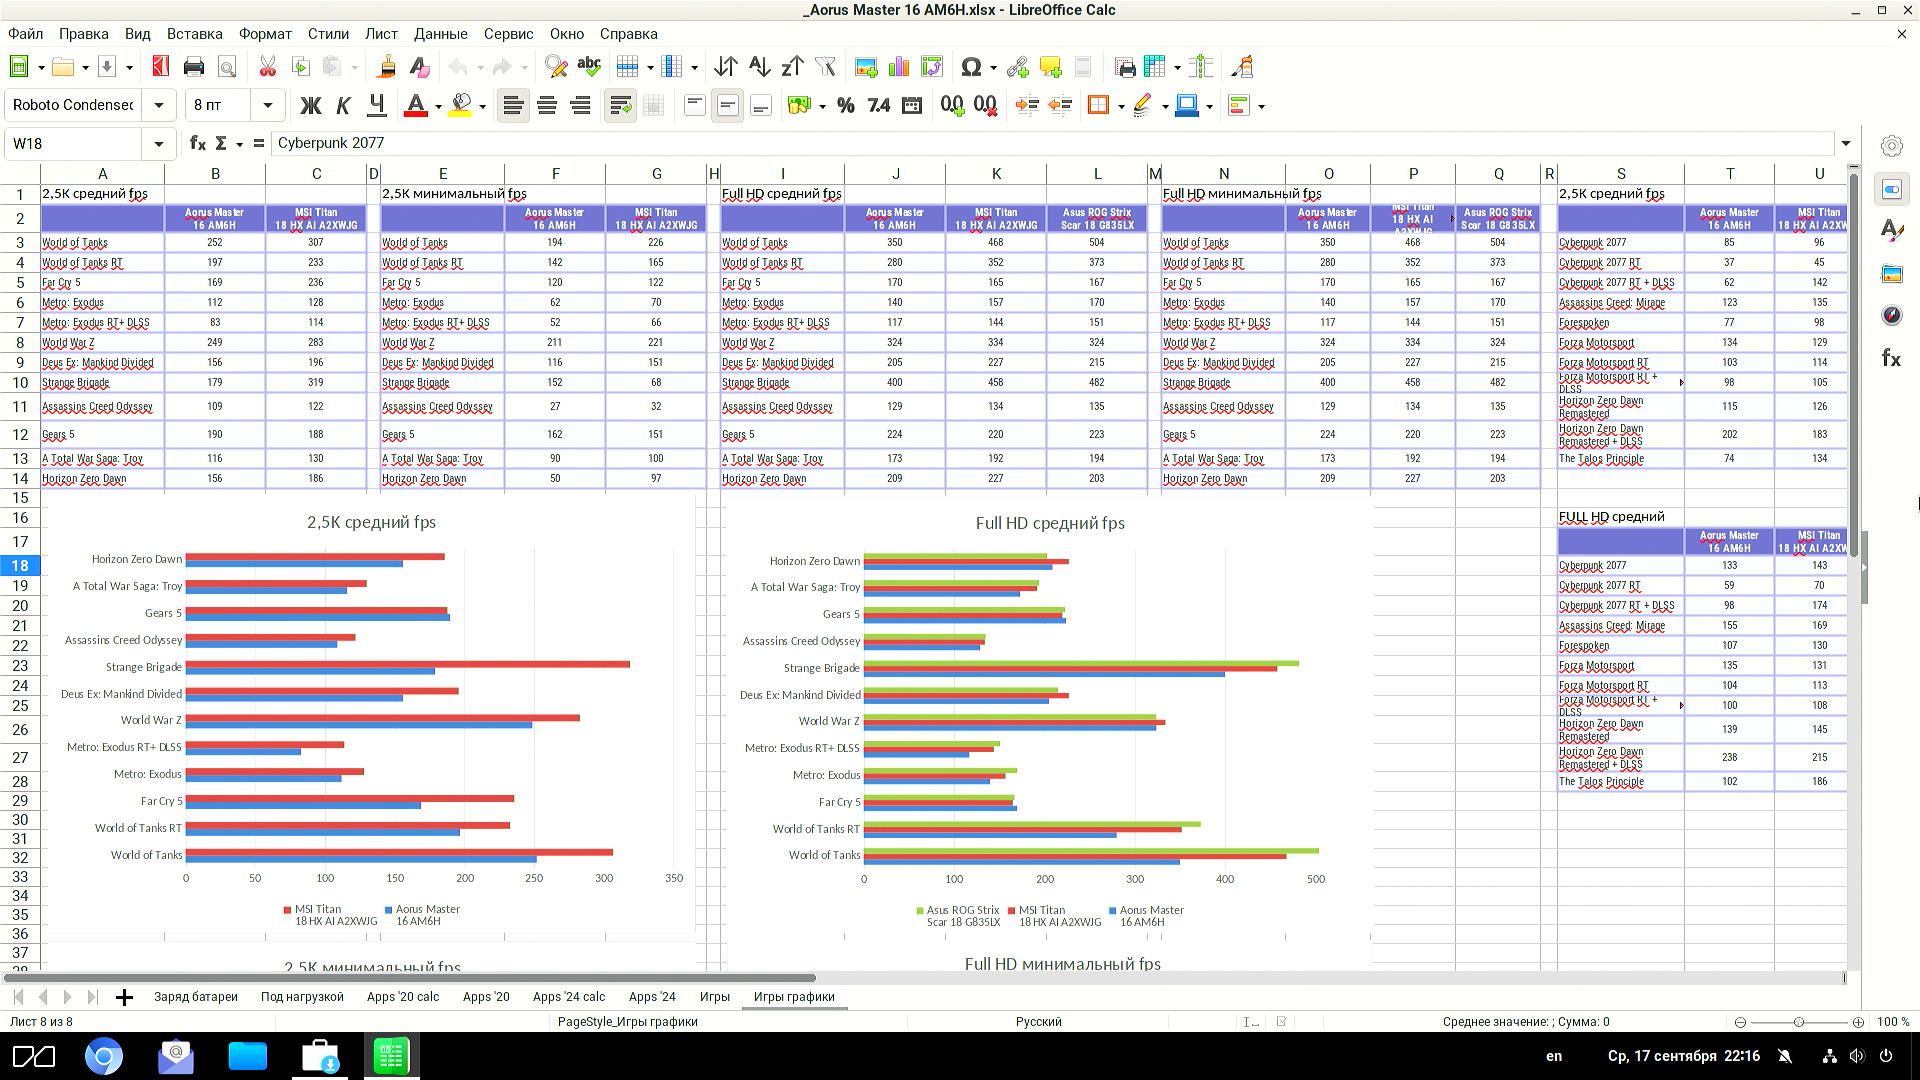The image size is (1920, 1080).
Task: Click the Sort Ascending icon
Action: point(759,67)
